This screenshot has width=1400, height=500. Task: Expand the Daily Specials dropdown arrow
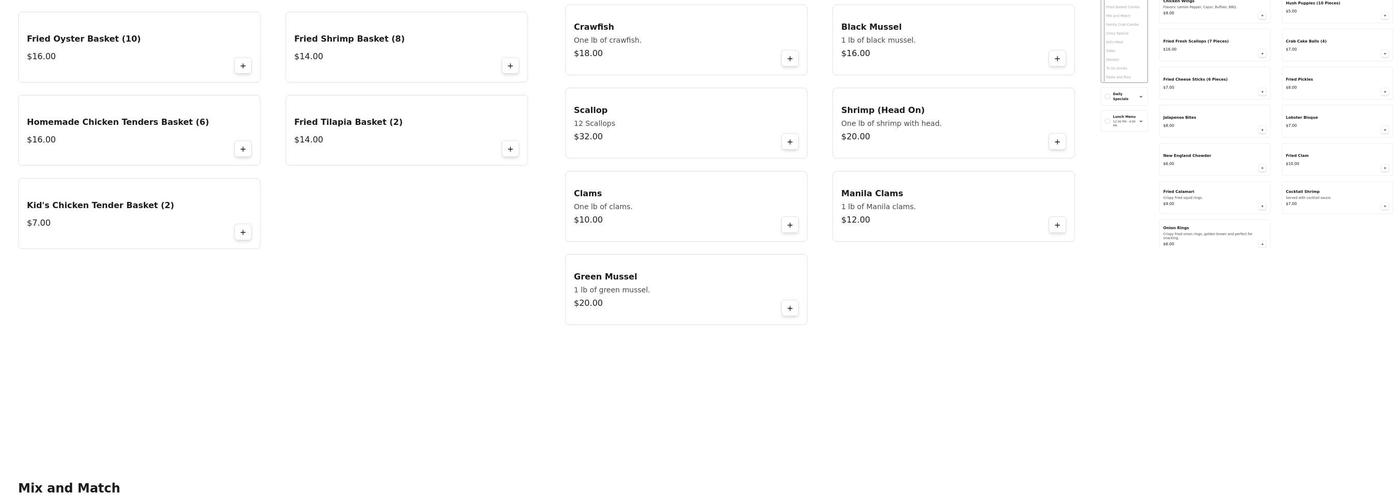1141,97
